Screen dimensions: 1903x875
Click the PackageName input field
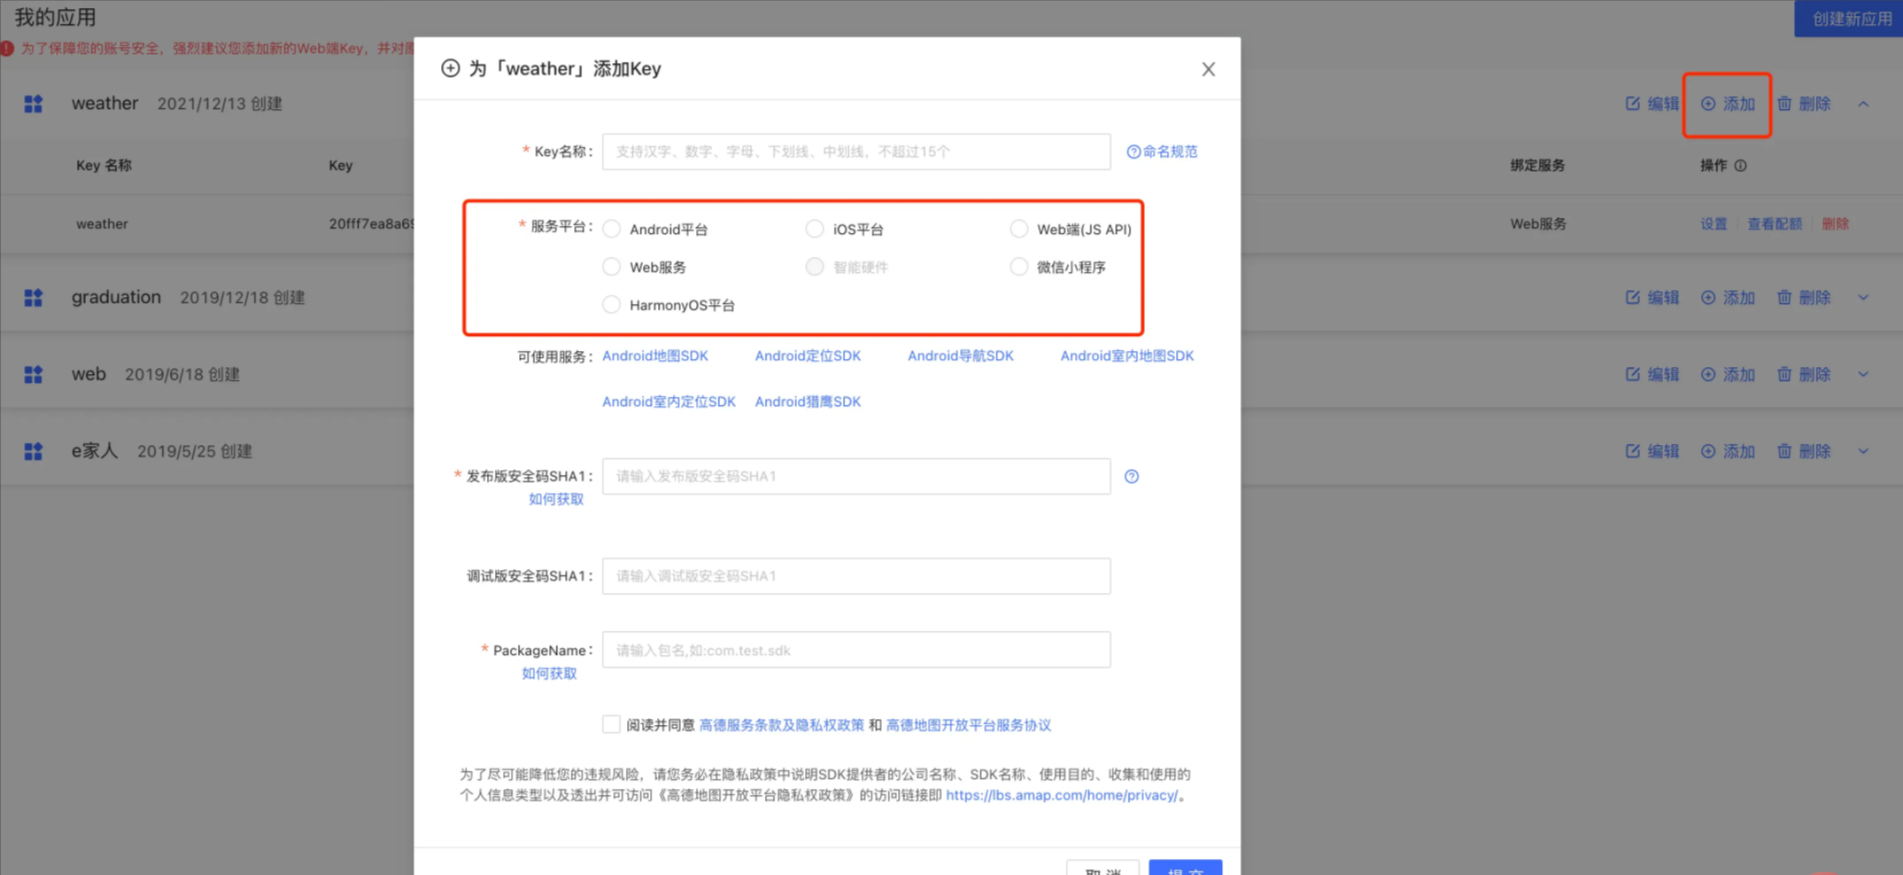856,650
